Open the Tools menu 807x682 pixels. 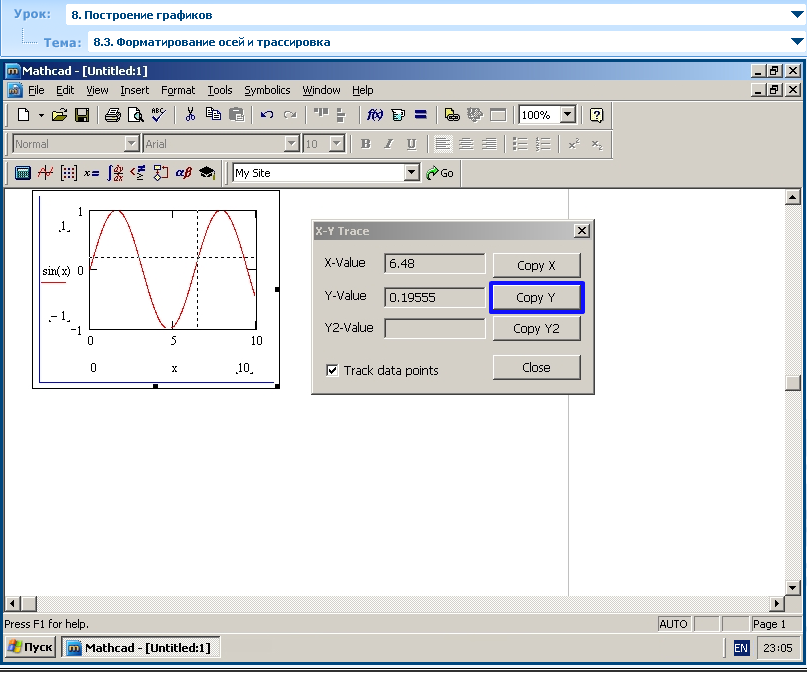(220, 90)
